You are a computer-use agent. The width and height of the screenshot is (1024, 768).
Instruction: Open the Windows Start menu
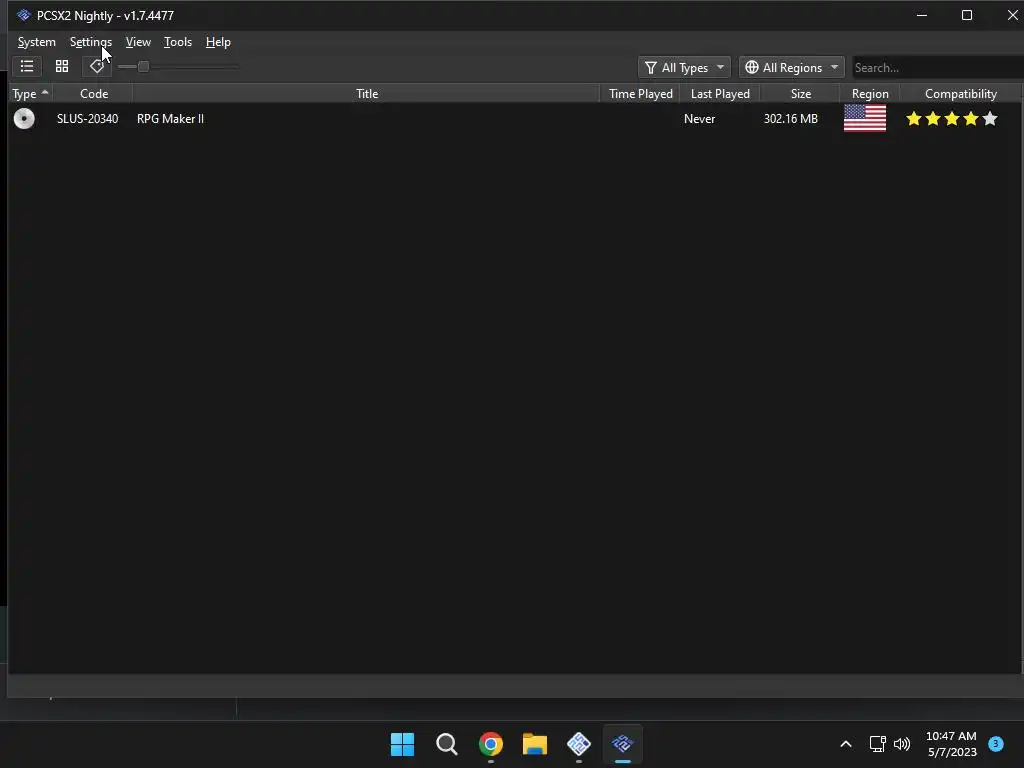pyautogui.click(x=402, y=744)
